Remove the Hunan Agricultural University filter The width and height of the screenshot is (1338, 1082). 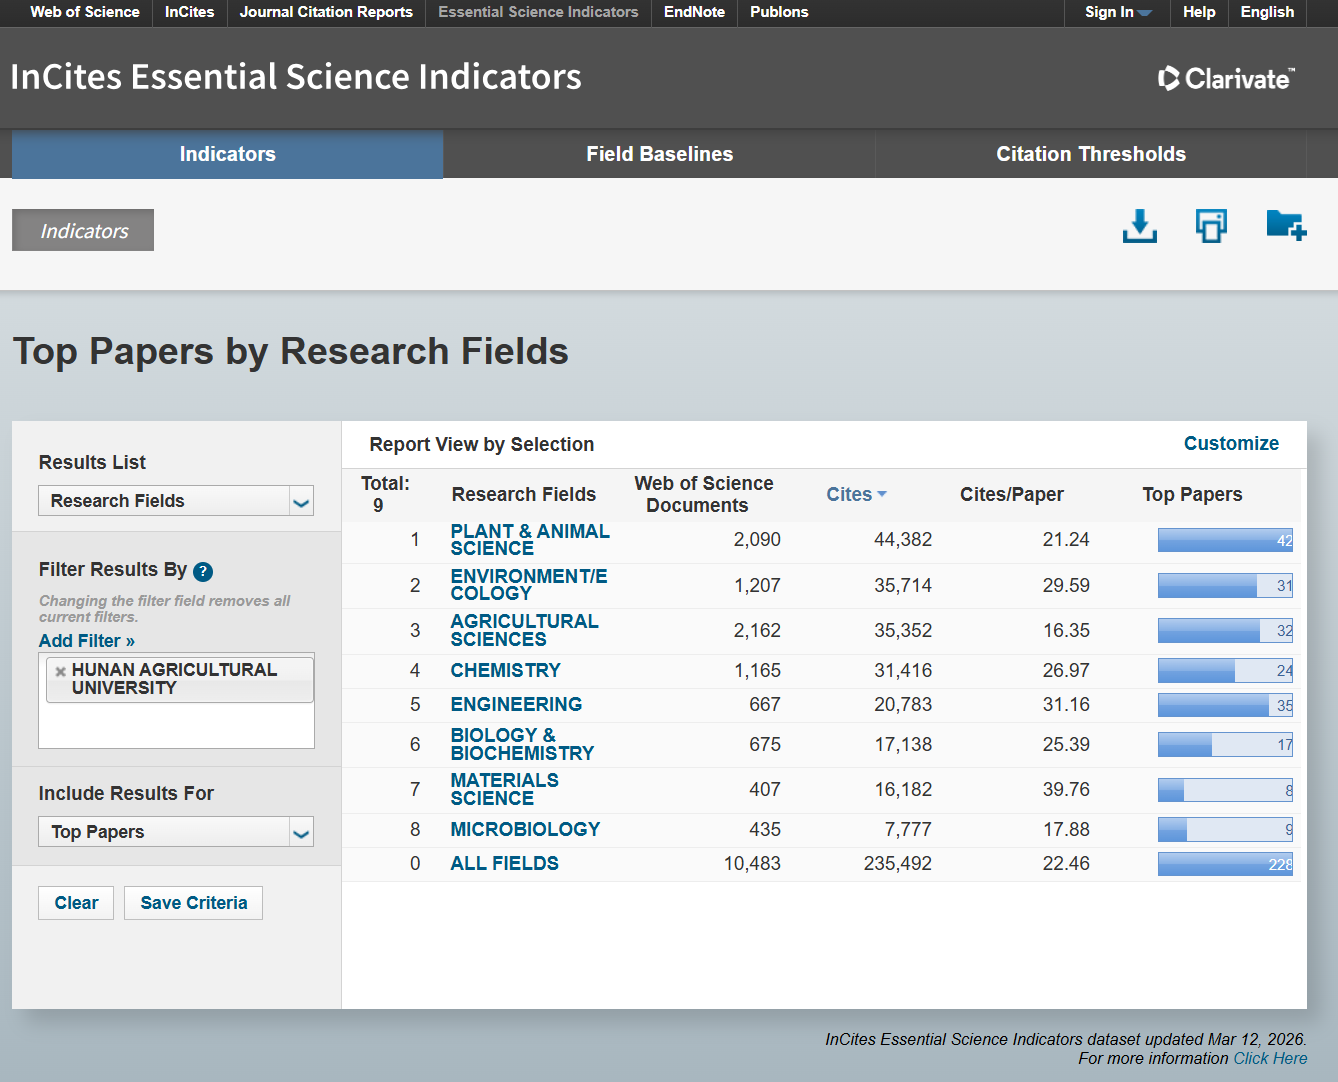(61, 671)
